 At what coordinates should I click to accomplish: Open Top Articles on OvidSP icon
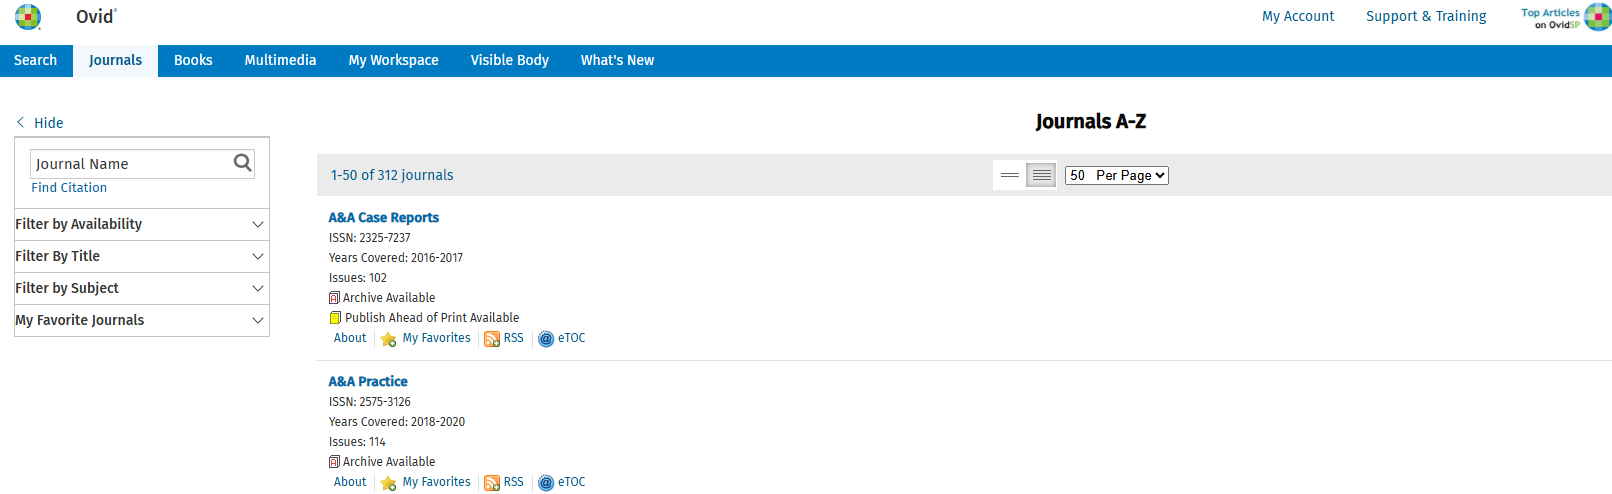(x=1597, y=17)
